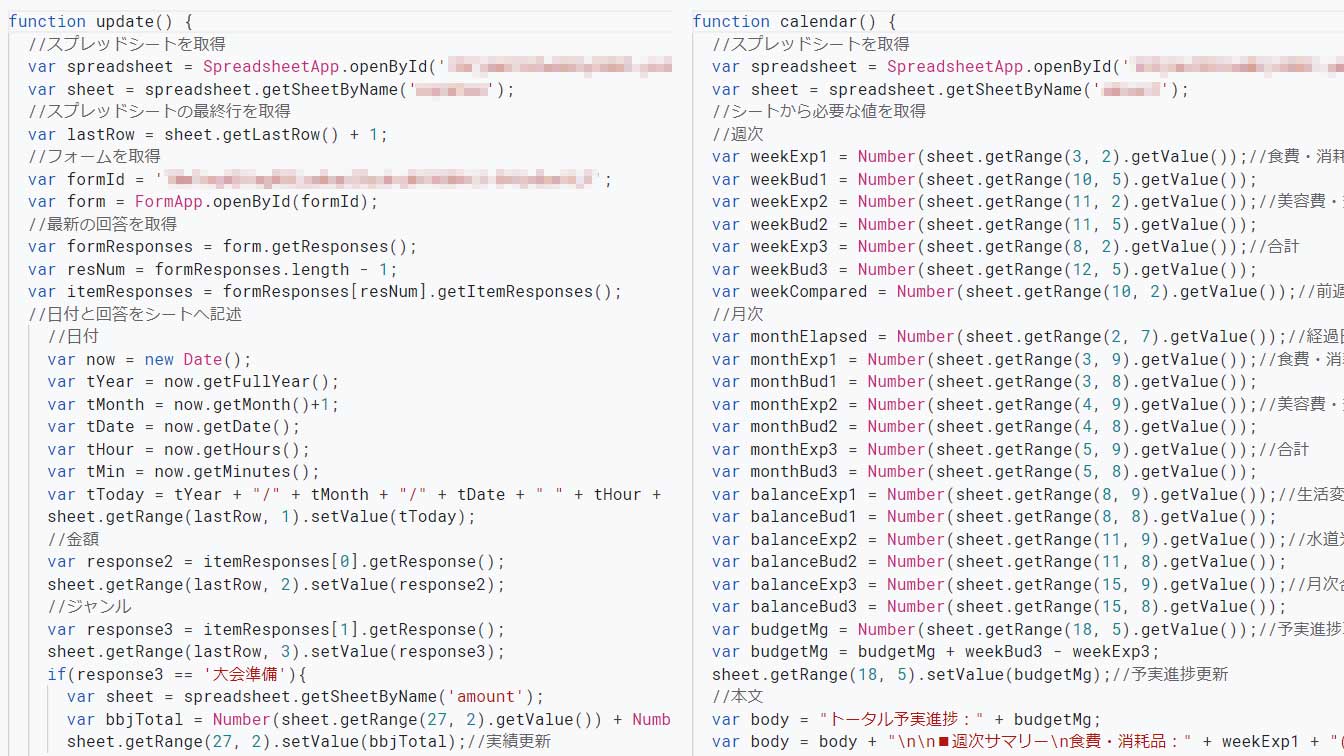Screen dimensions: 1344x756
Task: Click 'var response2 = itemResponses[0].getResponse();' line
Action: coord(276,561)
